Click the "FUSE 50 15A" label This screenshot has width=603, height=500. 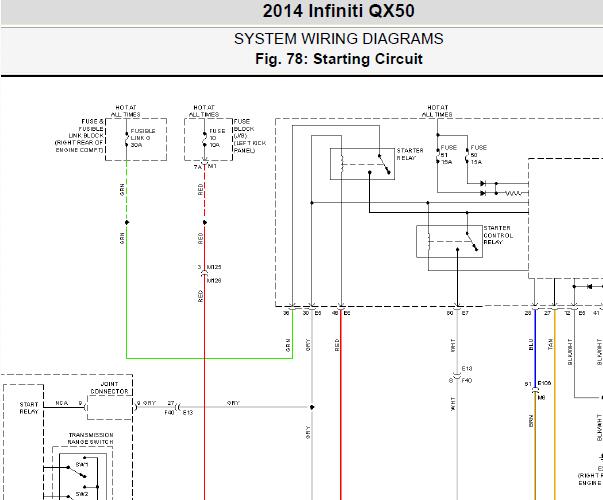[478, 155]
